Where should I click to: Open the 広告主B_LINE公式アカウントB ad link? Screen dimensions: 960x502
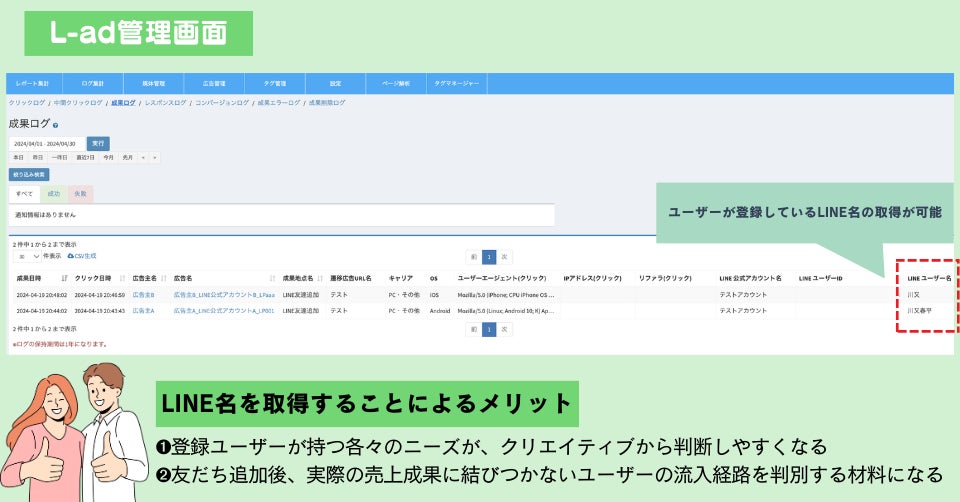pyautogui.click(x=224, y=295)
